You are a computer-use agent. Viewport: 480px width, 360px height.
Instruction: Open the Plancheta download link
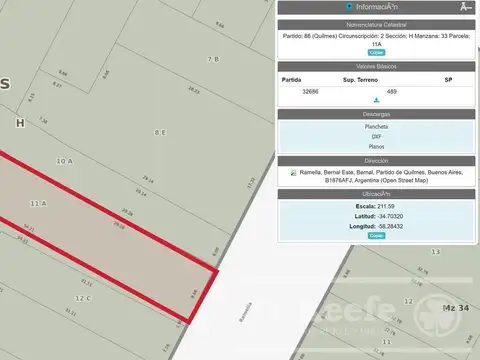[376, 127]
